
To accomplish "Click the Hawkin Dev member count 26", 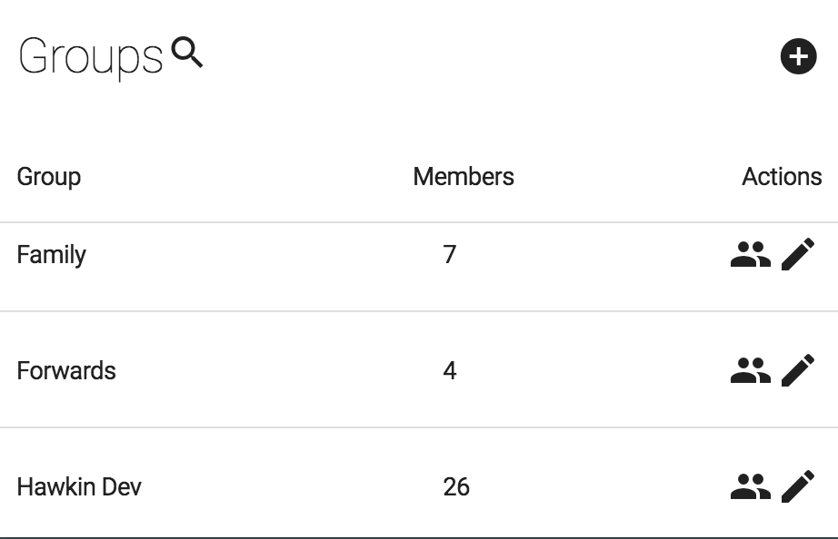I will click(456, 487).
